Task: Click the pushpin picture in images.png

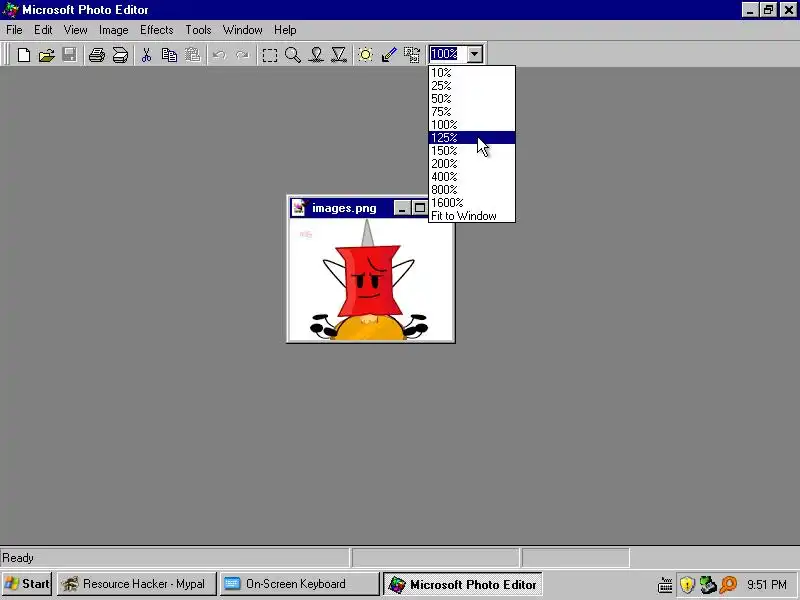Action: [370, 279]
